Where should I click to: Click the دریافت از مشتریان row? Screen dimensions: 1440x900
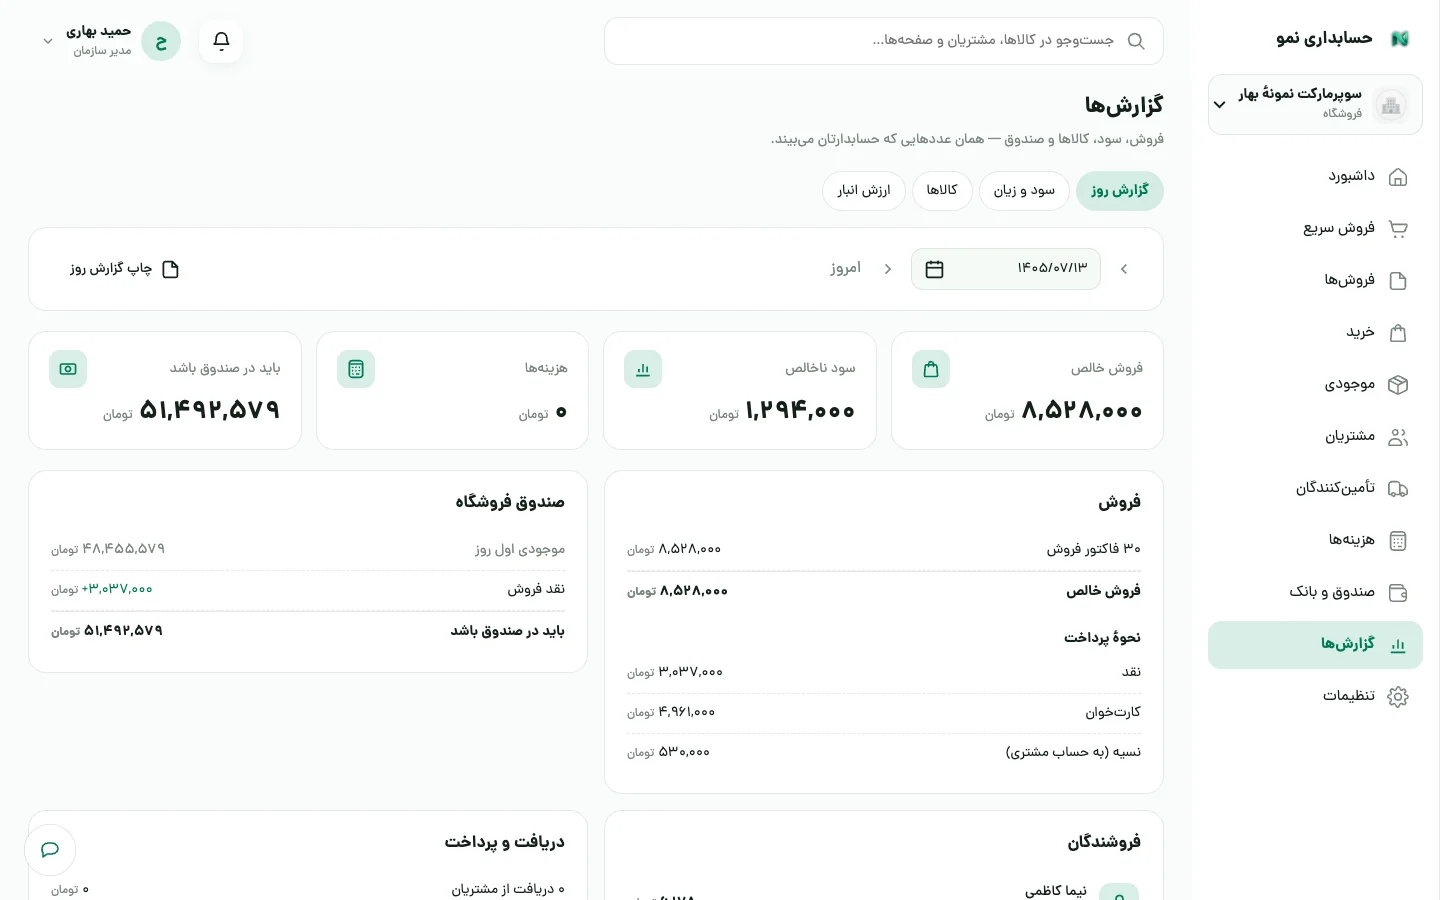308,889
